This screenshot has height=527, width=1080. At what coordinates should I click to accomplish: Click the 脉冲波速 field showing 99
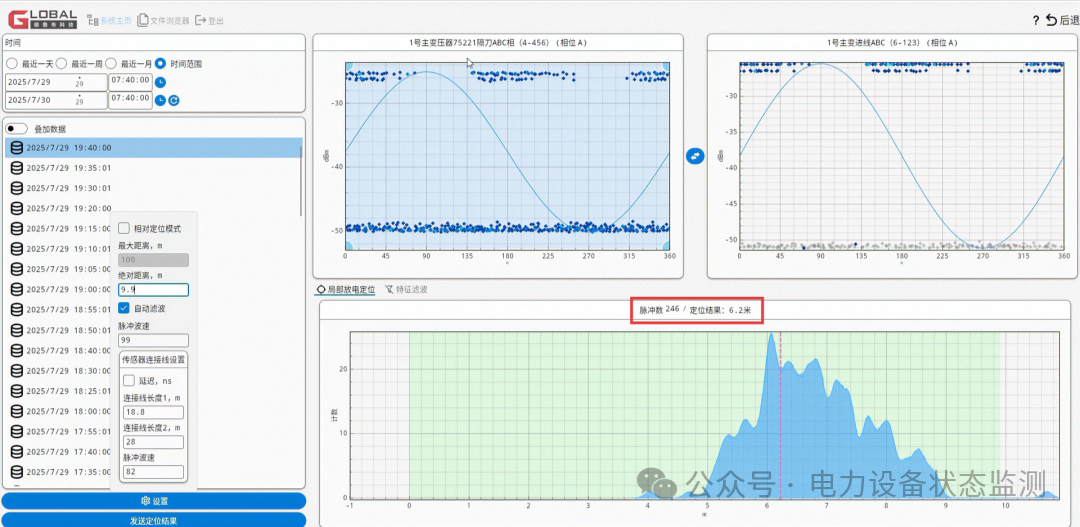pos(154,340)
